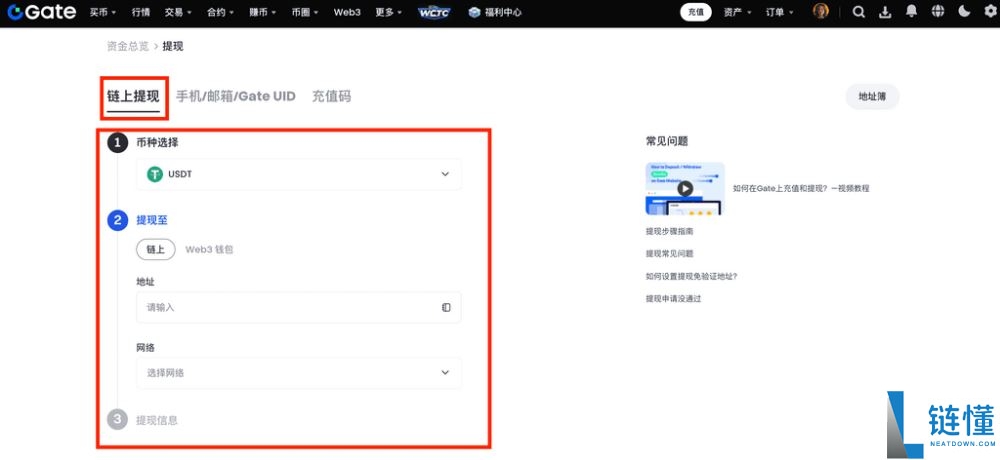Viewport: 1000px width, 460px height.
Task: Select the Web3 钱包 option
Action: tap(209, 249)
